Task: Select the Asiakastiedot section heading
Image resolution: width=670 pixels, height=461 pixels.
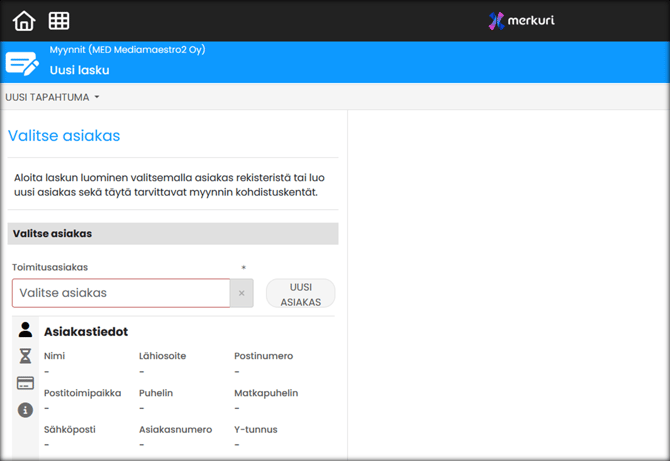Action: (86, 331)
